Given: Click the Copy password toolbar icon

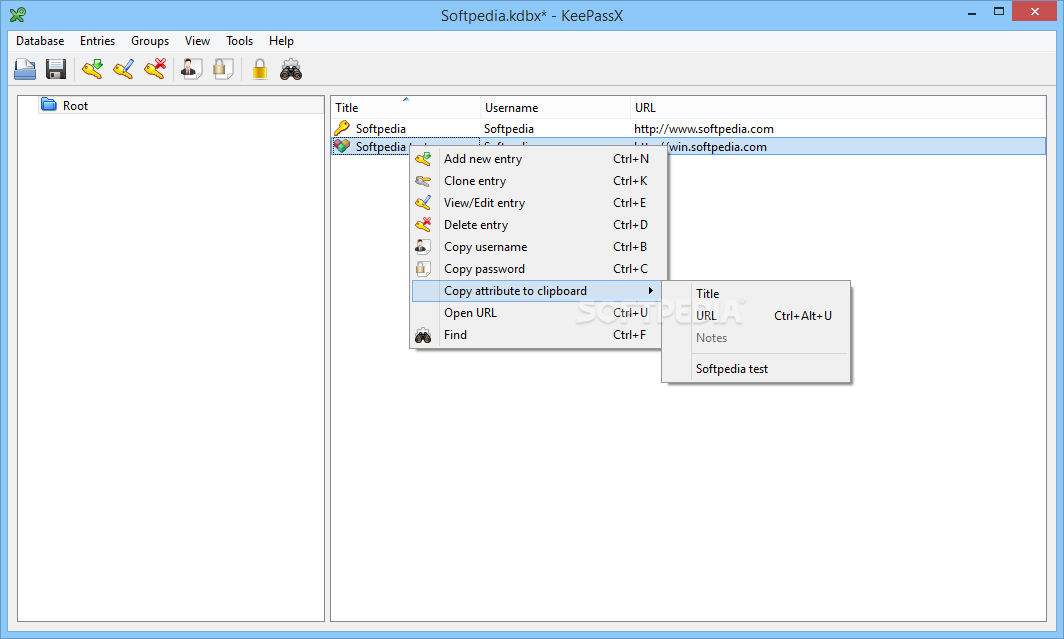Looking at the screenshot, I should point(223,69).
